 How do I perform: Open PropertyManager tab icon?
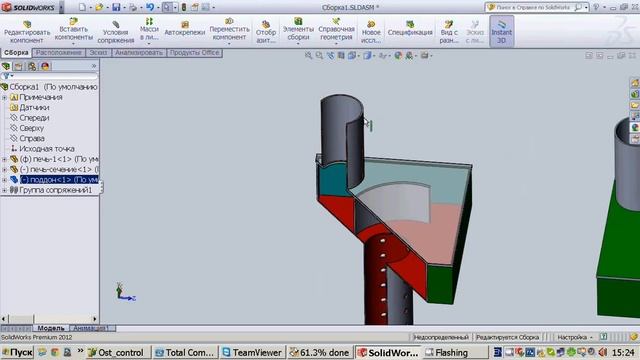(18, 66)
